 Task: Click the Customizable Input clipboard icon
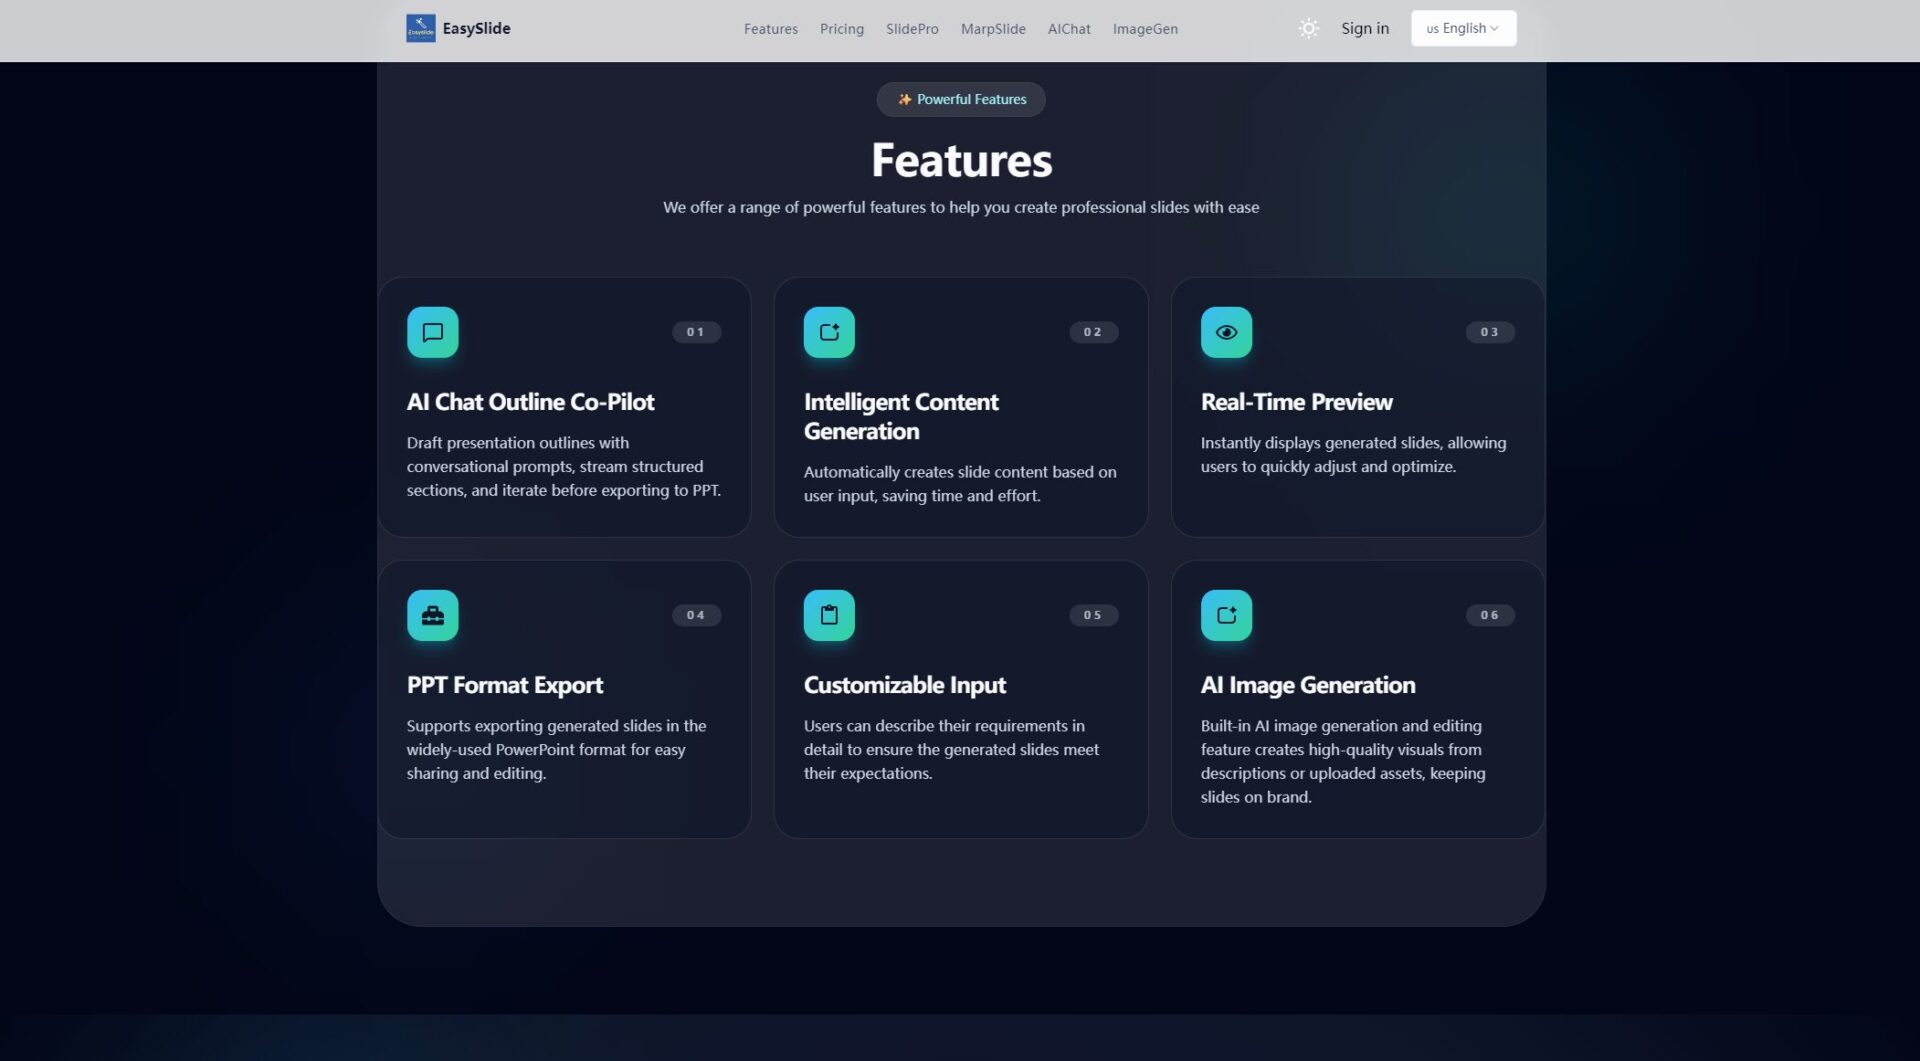[x=829, y=615]
